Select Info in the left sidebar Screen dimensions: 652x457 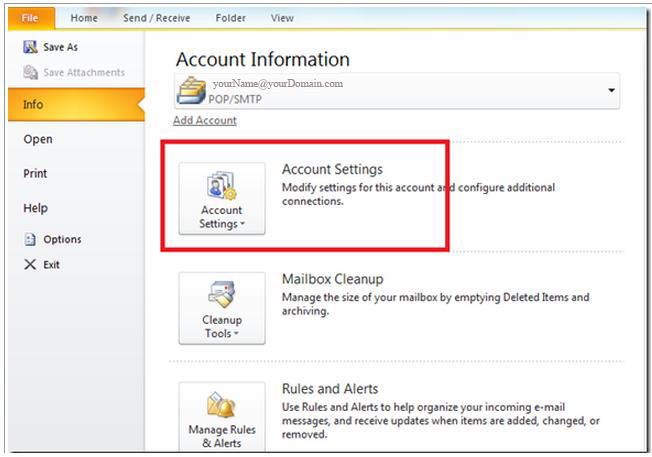point(76,104)
